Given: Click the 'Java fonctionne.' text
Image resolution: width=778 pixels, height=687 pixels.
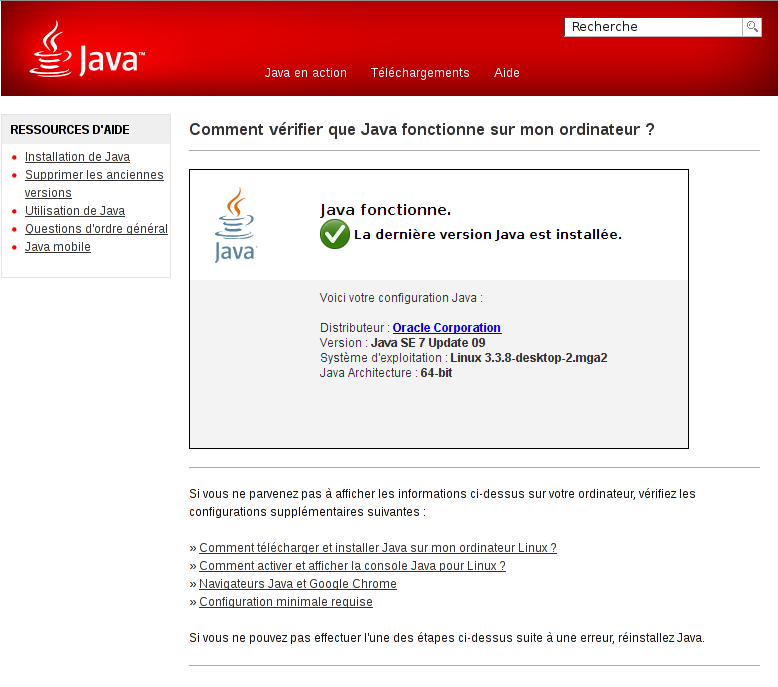Looking at the screenshot, I should [x=386, y=210].
